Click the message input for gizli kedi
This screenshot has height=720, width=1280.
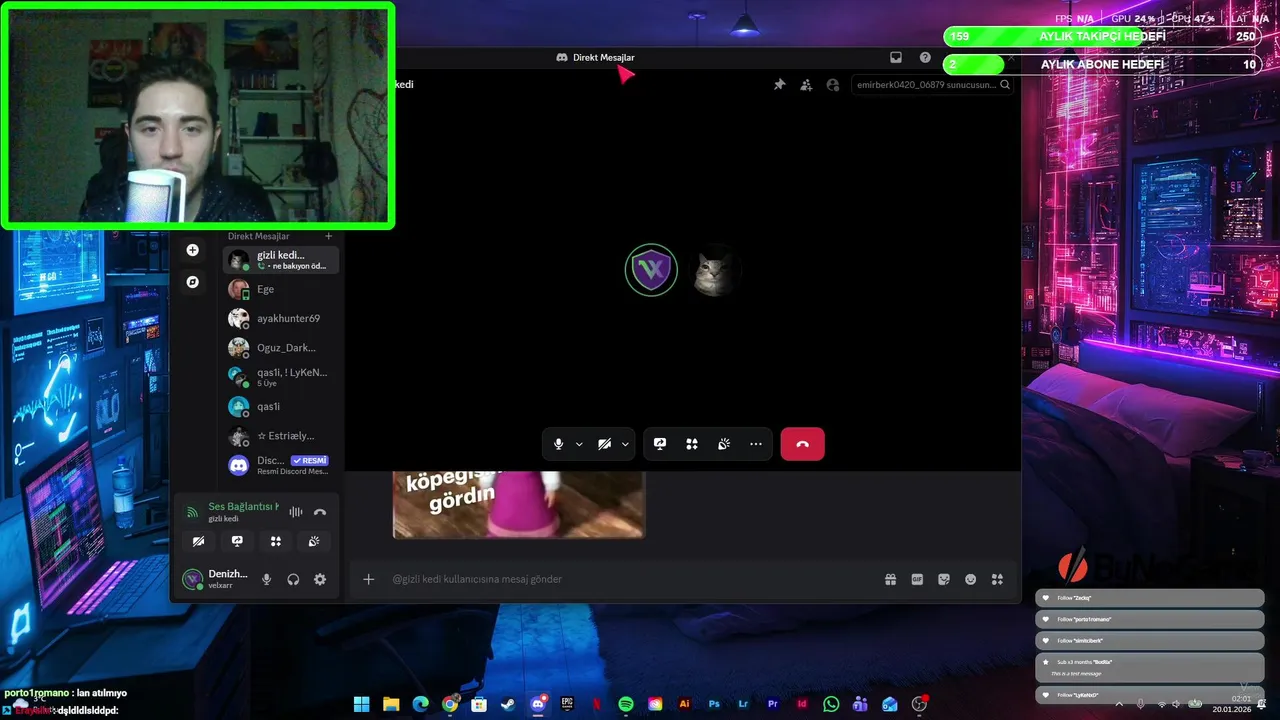[630, 579]
